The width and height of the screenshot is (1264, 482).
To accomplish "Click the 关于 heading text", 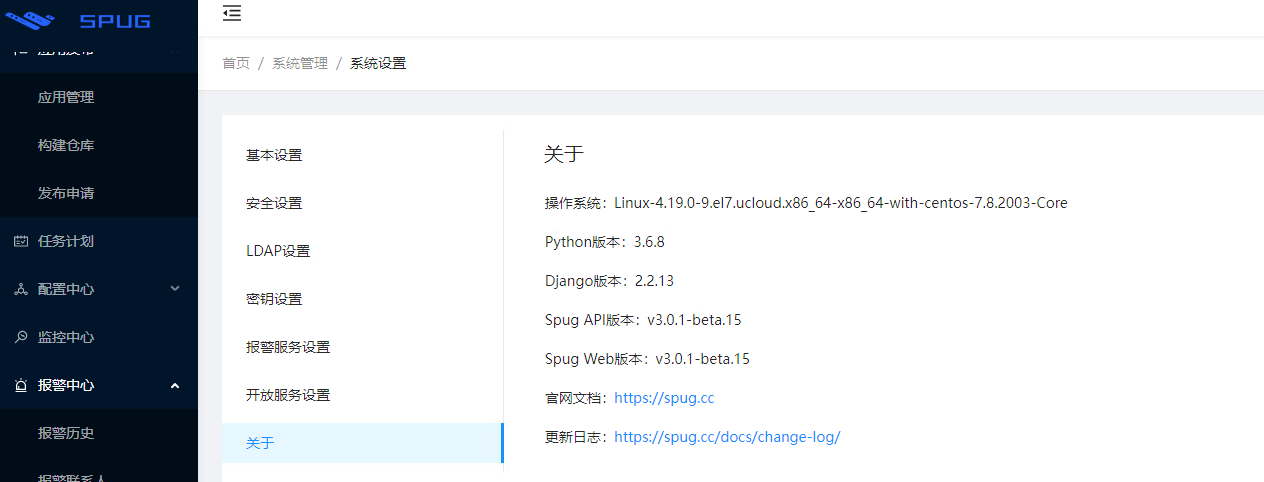I will tap(564, 154).
